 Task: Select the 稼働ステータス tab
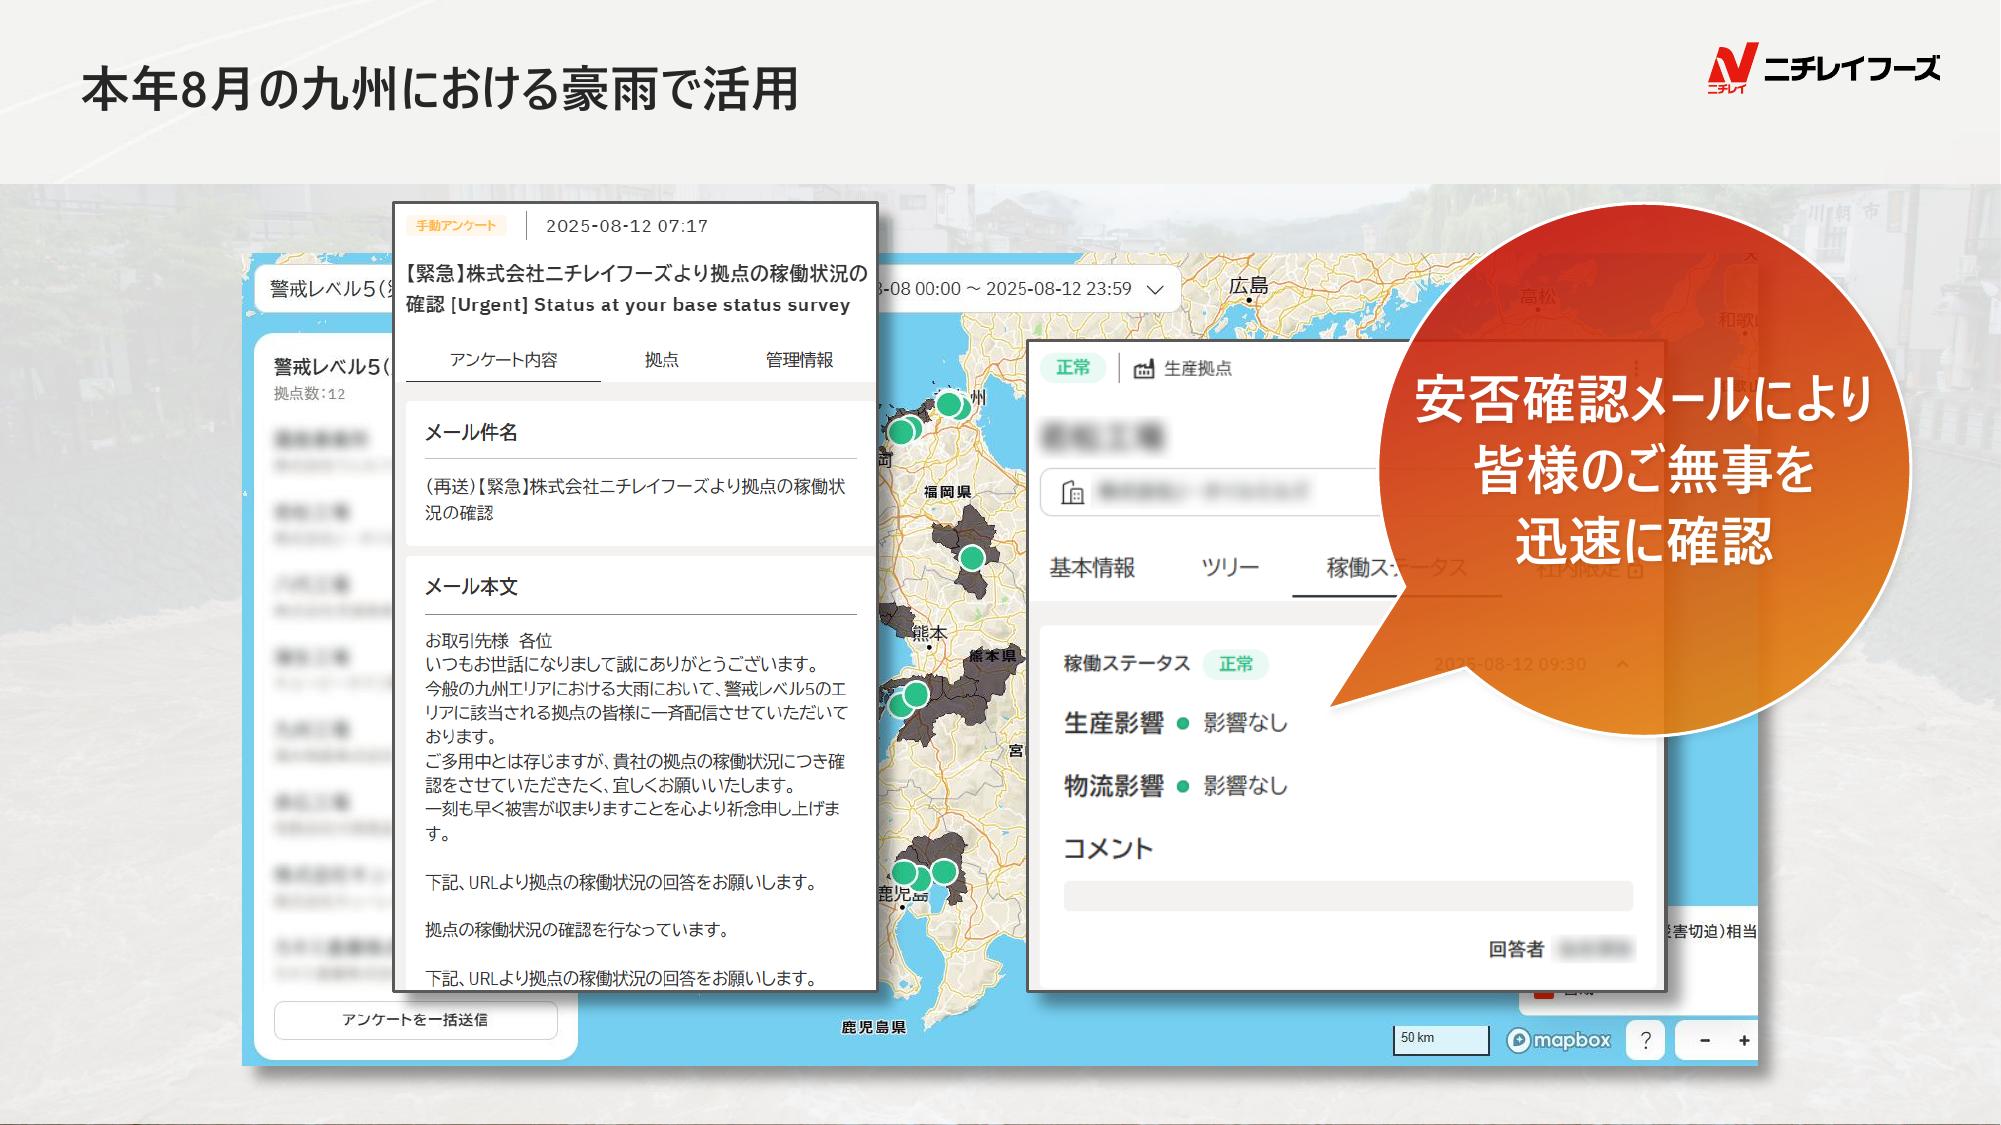click(x=1396, y=568)
